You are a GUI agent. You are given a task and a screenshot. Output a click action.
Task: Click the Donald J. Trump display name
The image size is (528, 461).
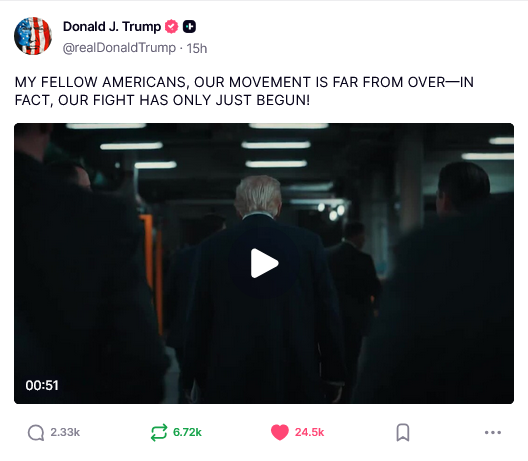(112, 27)
